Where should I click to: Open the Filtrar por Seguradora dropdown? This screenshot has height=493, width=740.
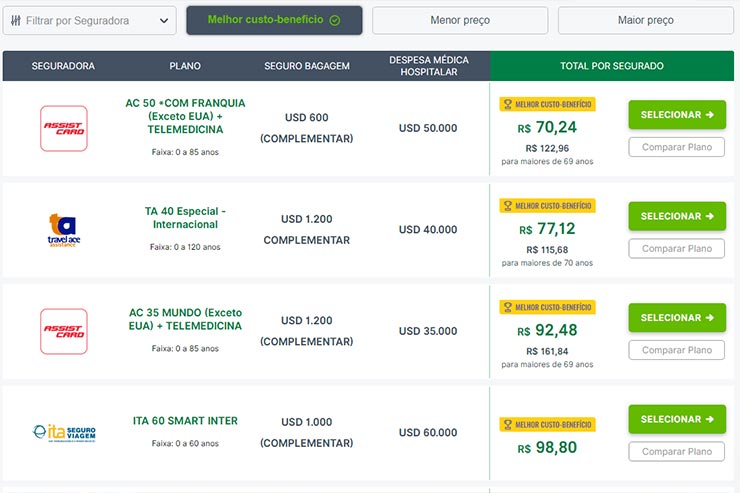[90, 20]
